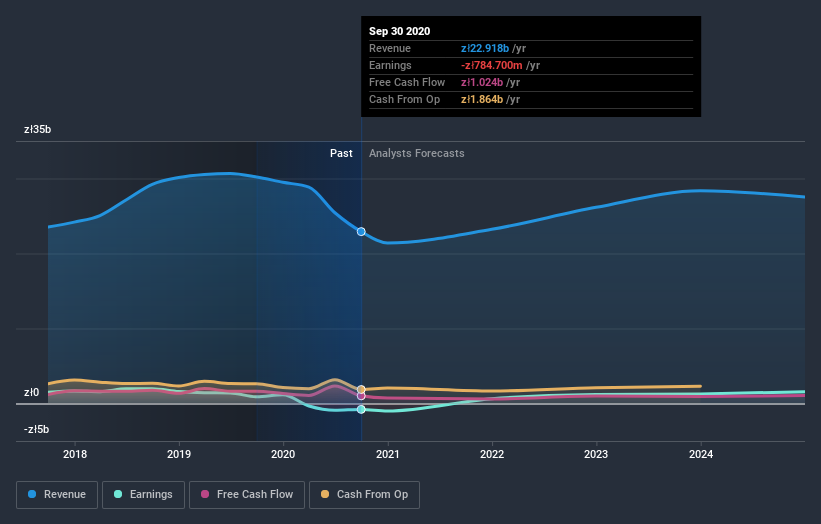The width and height of the screenshot is (821, 524).
Task: Select the 2021 x-axis label
Action: tap(387, 454)
